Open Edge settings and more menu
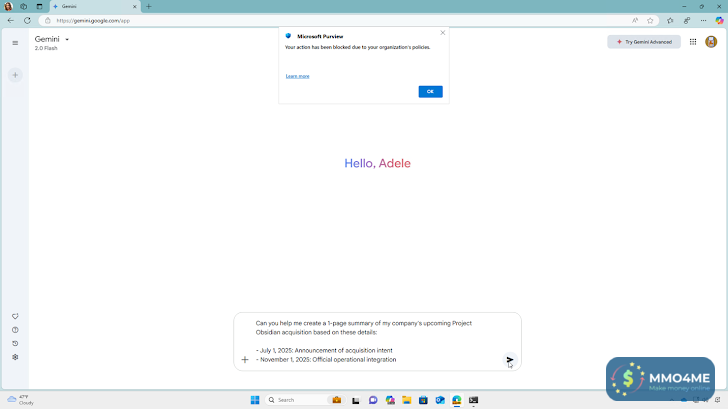 [x=703, y=20]
